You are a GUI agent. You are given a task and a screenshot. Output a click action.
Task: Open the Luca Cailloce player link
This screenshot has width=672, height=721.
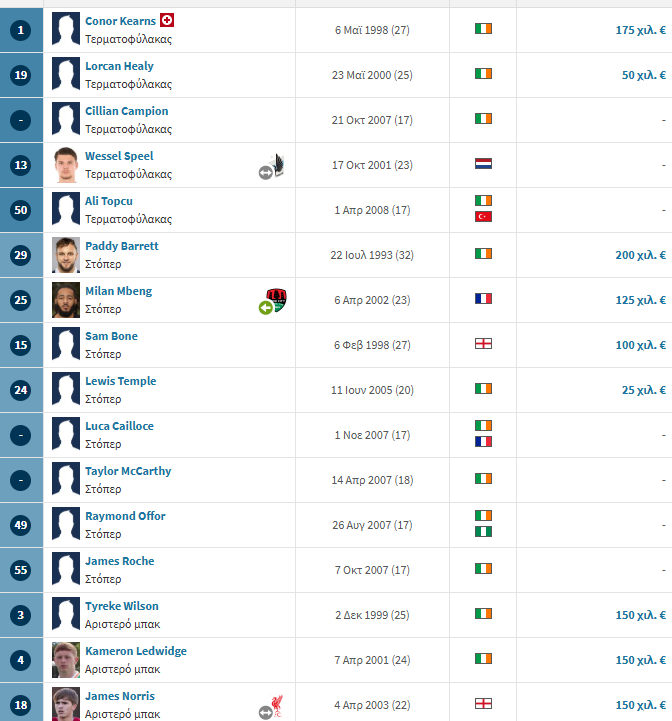[x=119, y=426]
